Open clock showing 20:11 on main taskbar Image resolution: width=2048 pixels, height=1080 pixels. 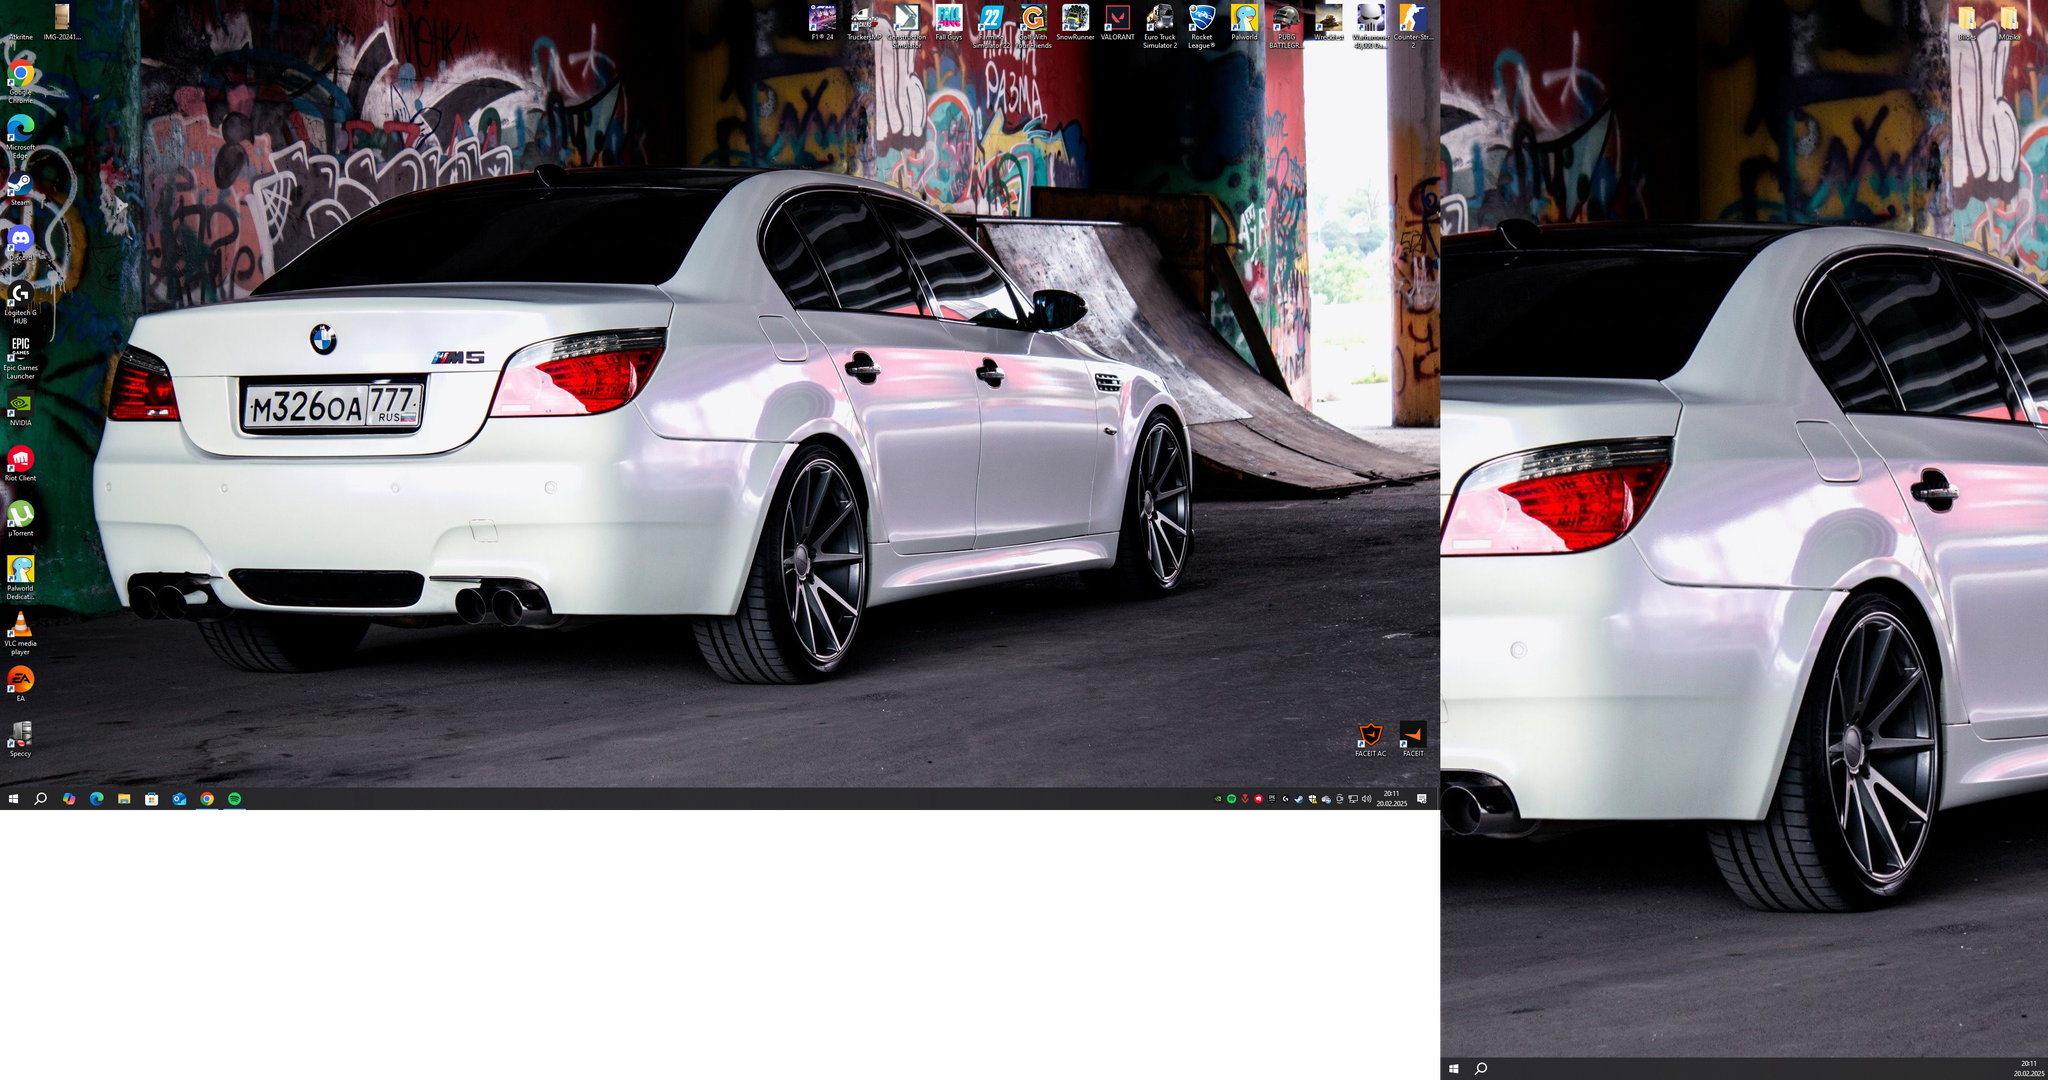coord(1391,799)
